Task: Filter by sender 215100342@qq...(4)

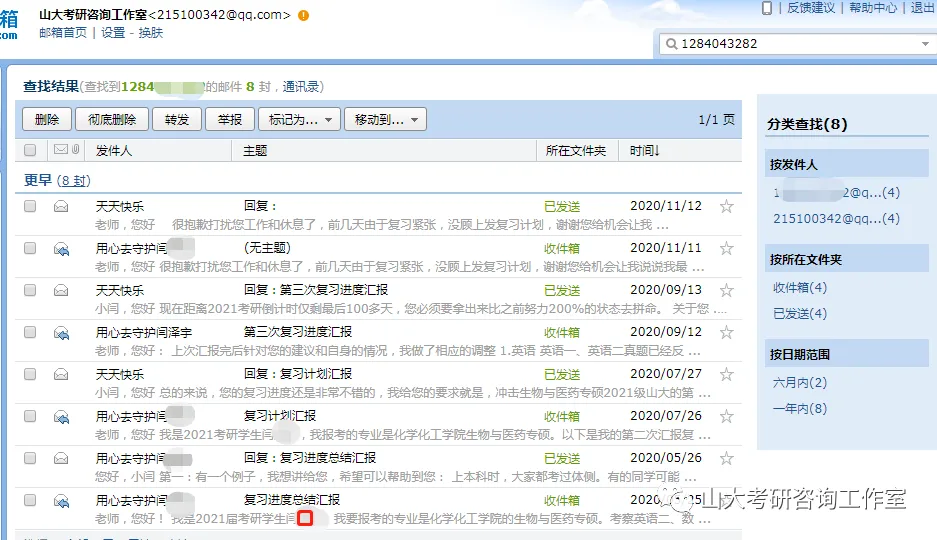Action: click(x=836, y=219)
